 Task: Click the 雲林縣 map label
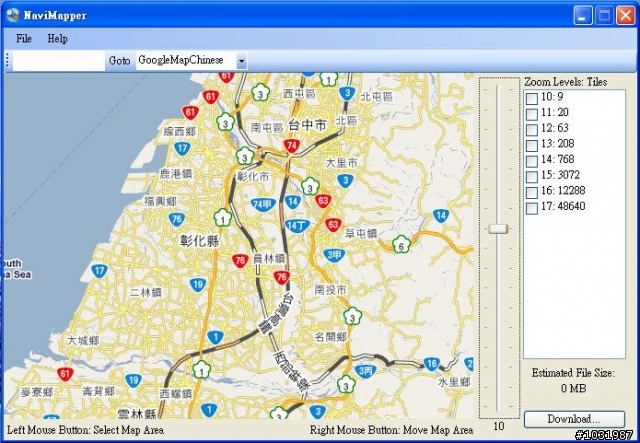click(137, 414)
